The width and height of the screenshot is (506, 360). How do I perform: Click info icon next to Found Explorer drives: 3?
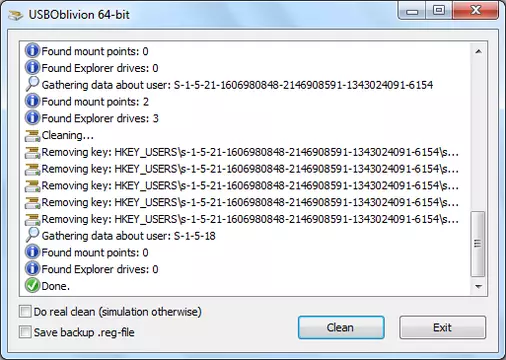32,118
